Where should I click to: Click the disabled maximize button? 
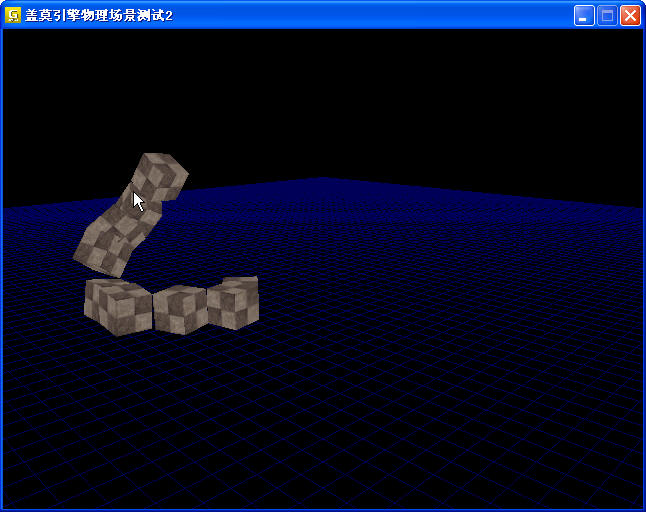pos(607,16)
